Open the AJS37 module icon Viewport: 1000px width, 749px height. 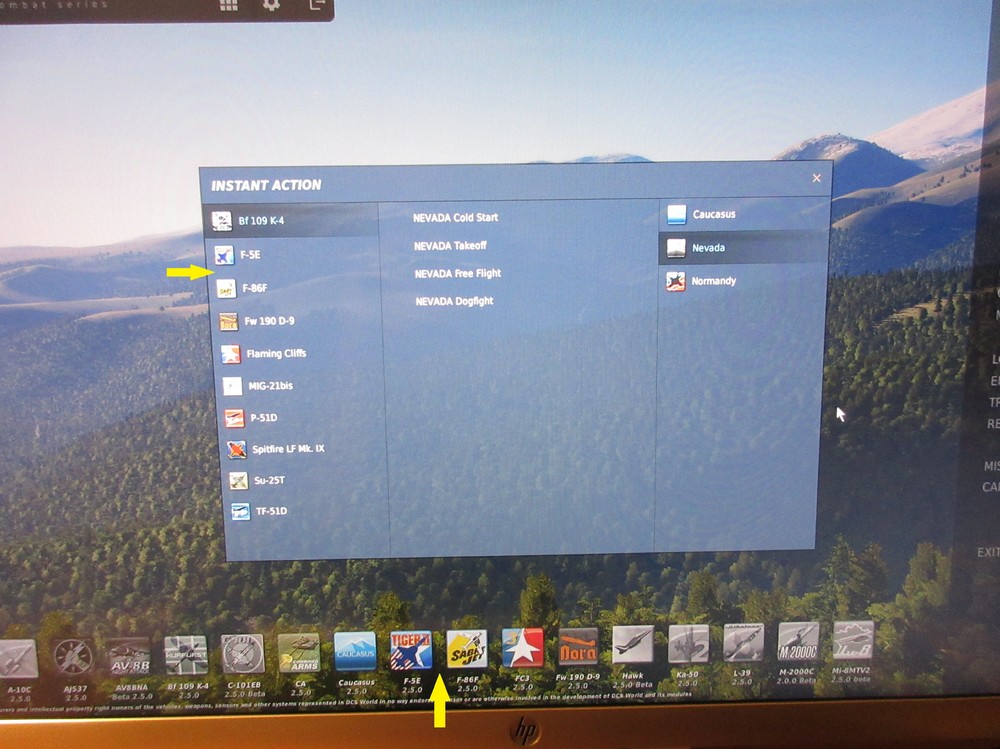[73, 657]
